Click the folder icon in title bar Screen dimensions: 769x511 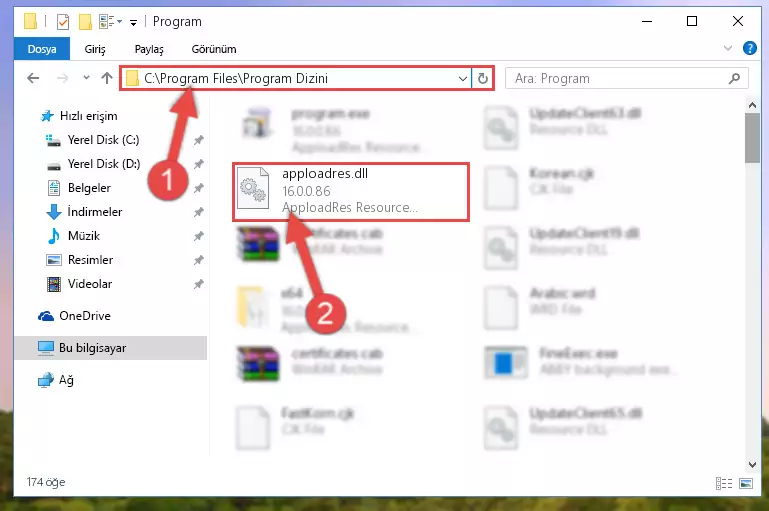[30, 21]
